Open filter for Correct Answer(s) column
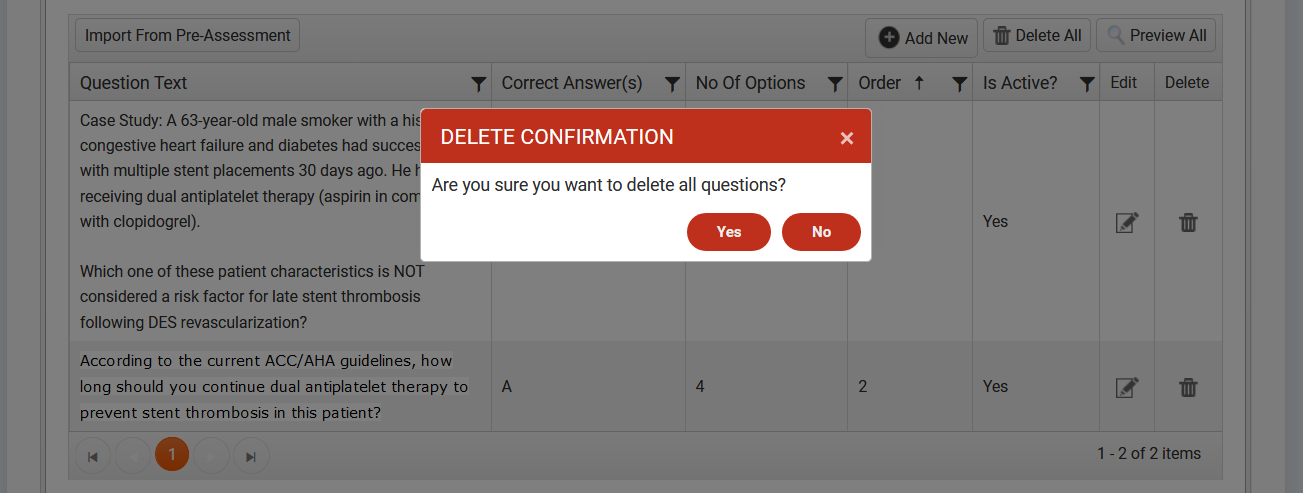This screenshot has width=1303, height=493. click(x=673, y=83)
